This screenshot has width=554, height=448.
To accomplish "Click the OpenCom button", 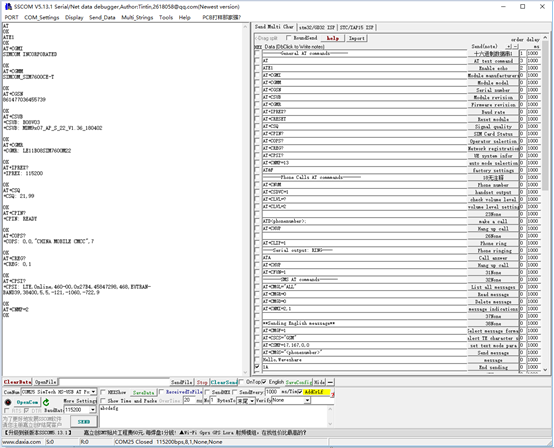I will click(x=27, y=402).
